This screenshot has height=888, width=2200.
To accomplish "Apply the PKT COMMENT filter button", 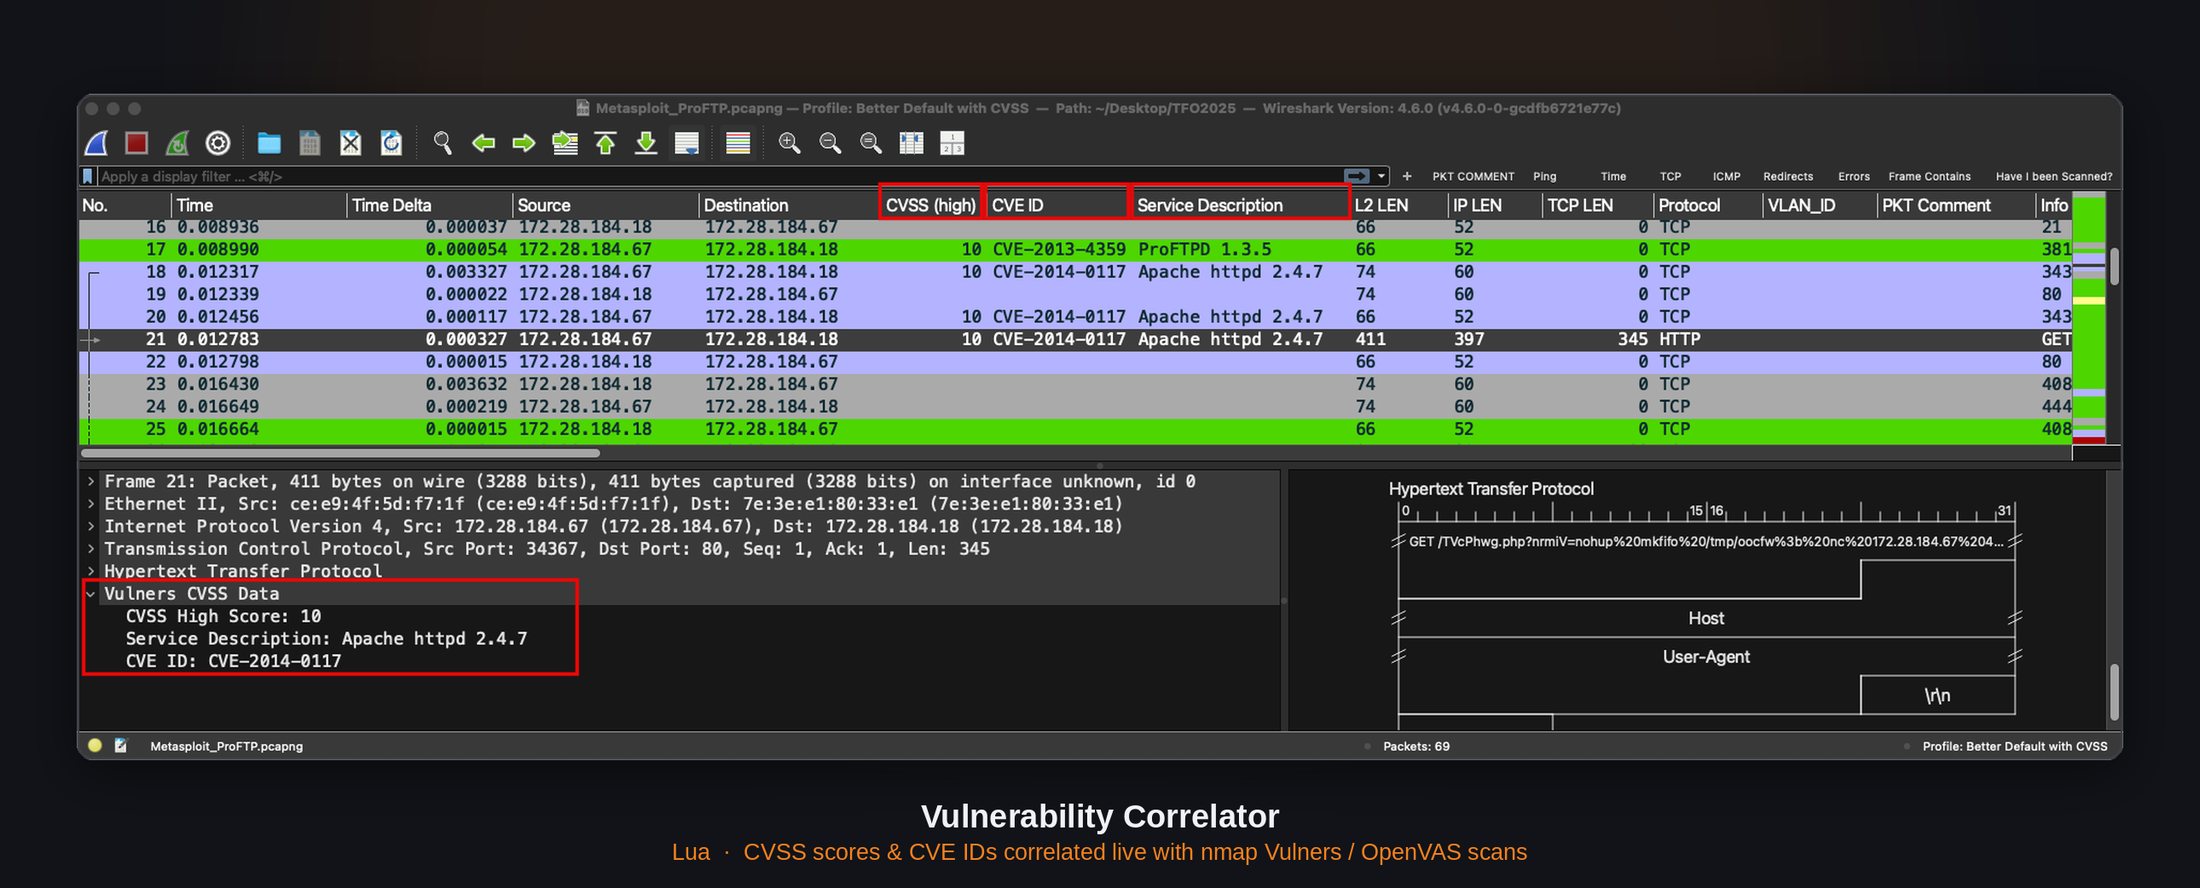I will point(1473,176).
